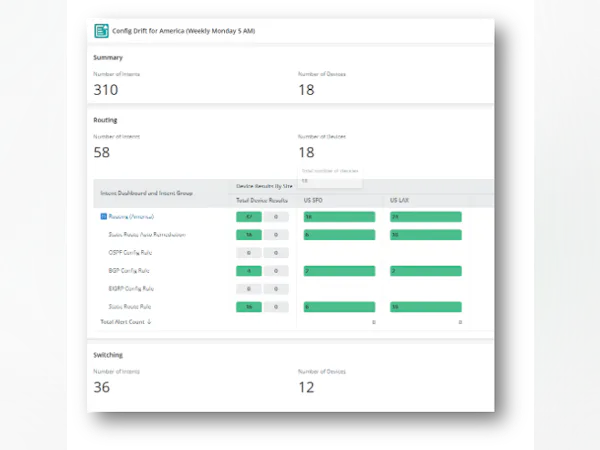Click Static Route Rule US SFO bar

339,307
